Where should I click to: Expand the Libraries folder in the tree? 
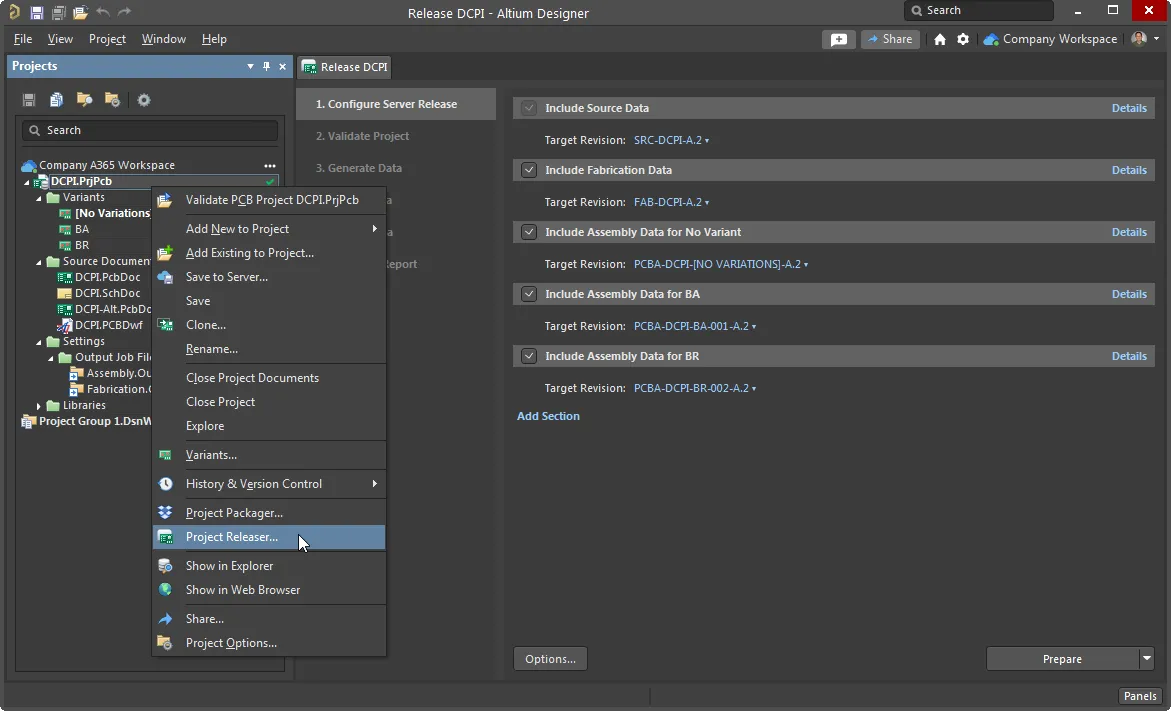click(39, 406)
